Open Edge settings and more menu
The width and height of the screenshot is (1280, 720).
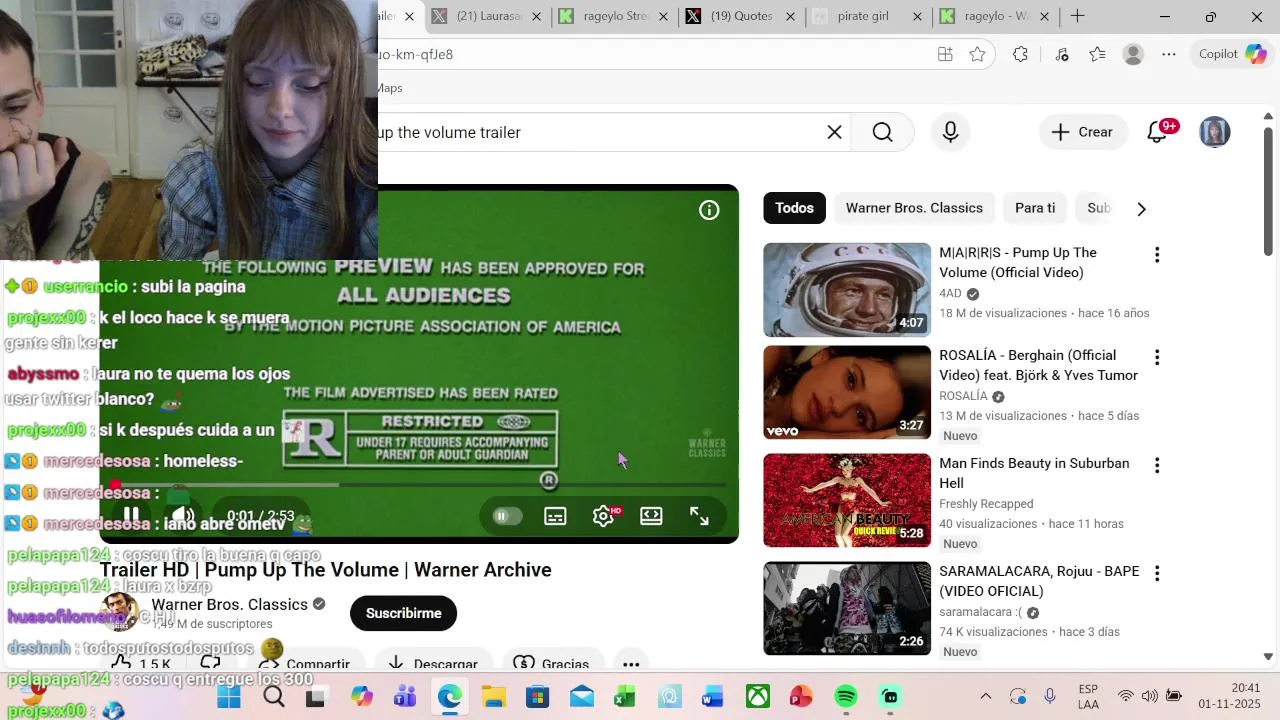1169,54
